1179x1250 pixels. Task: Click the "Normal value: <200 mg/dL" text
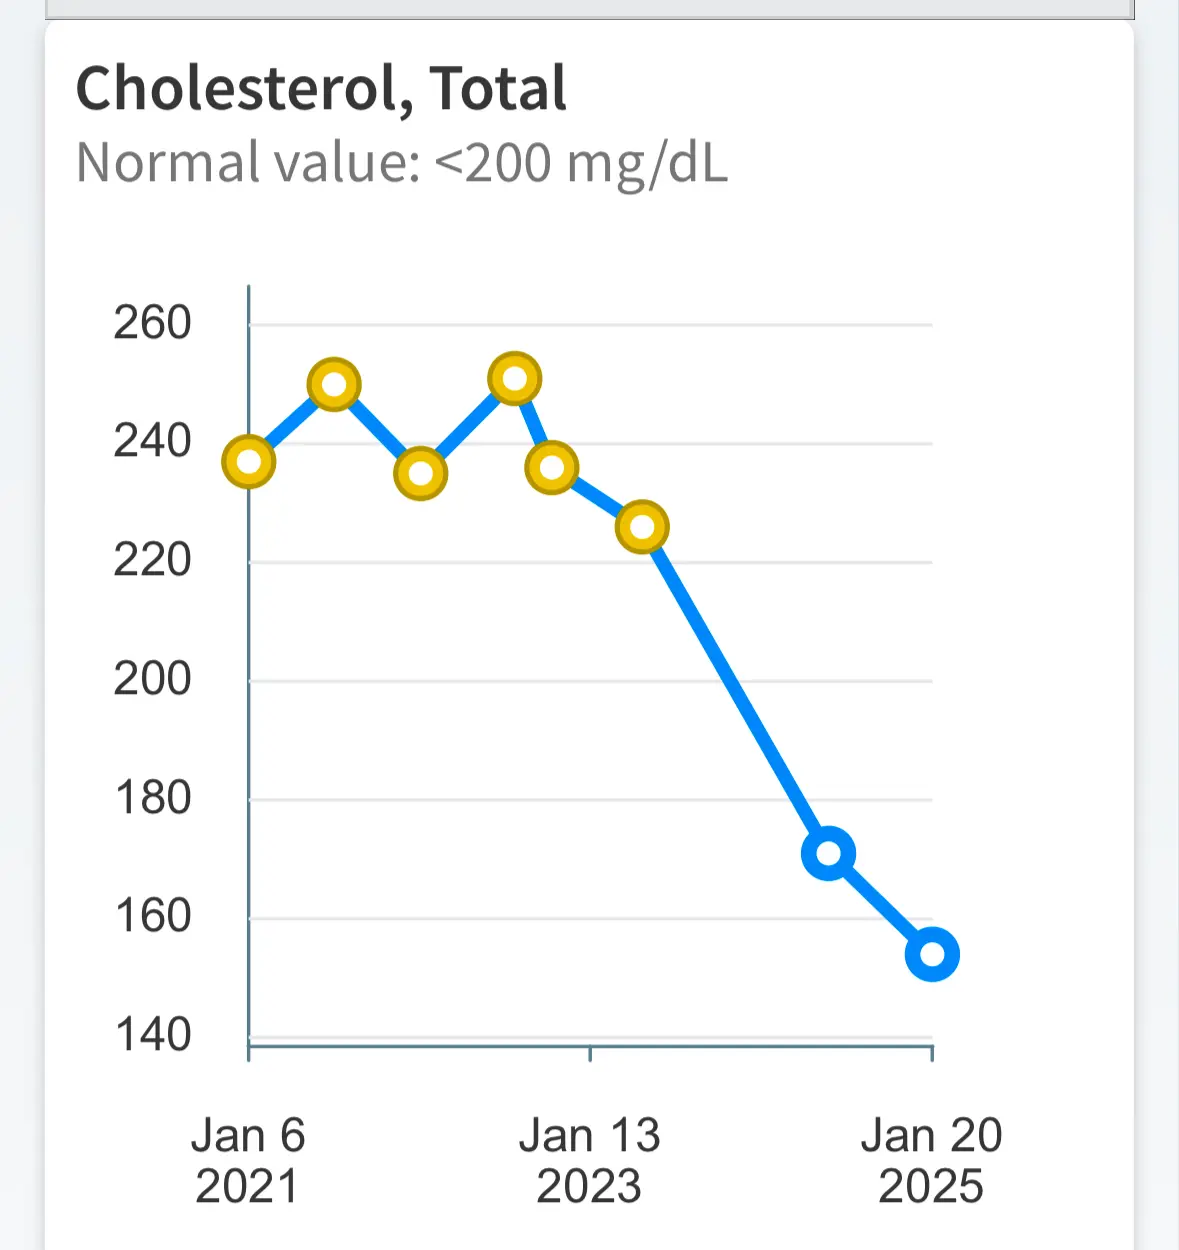point(402,162)
